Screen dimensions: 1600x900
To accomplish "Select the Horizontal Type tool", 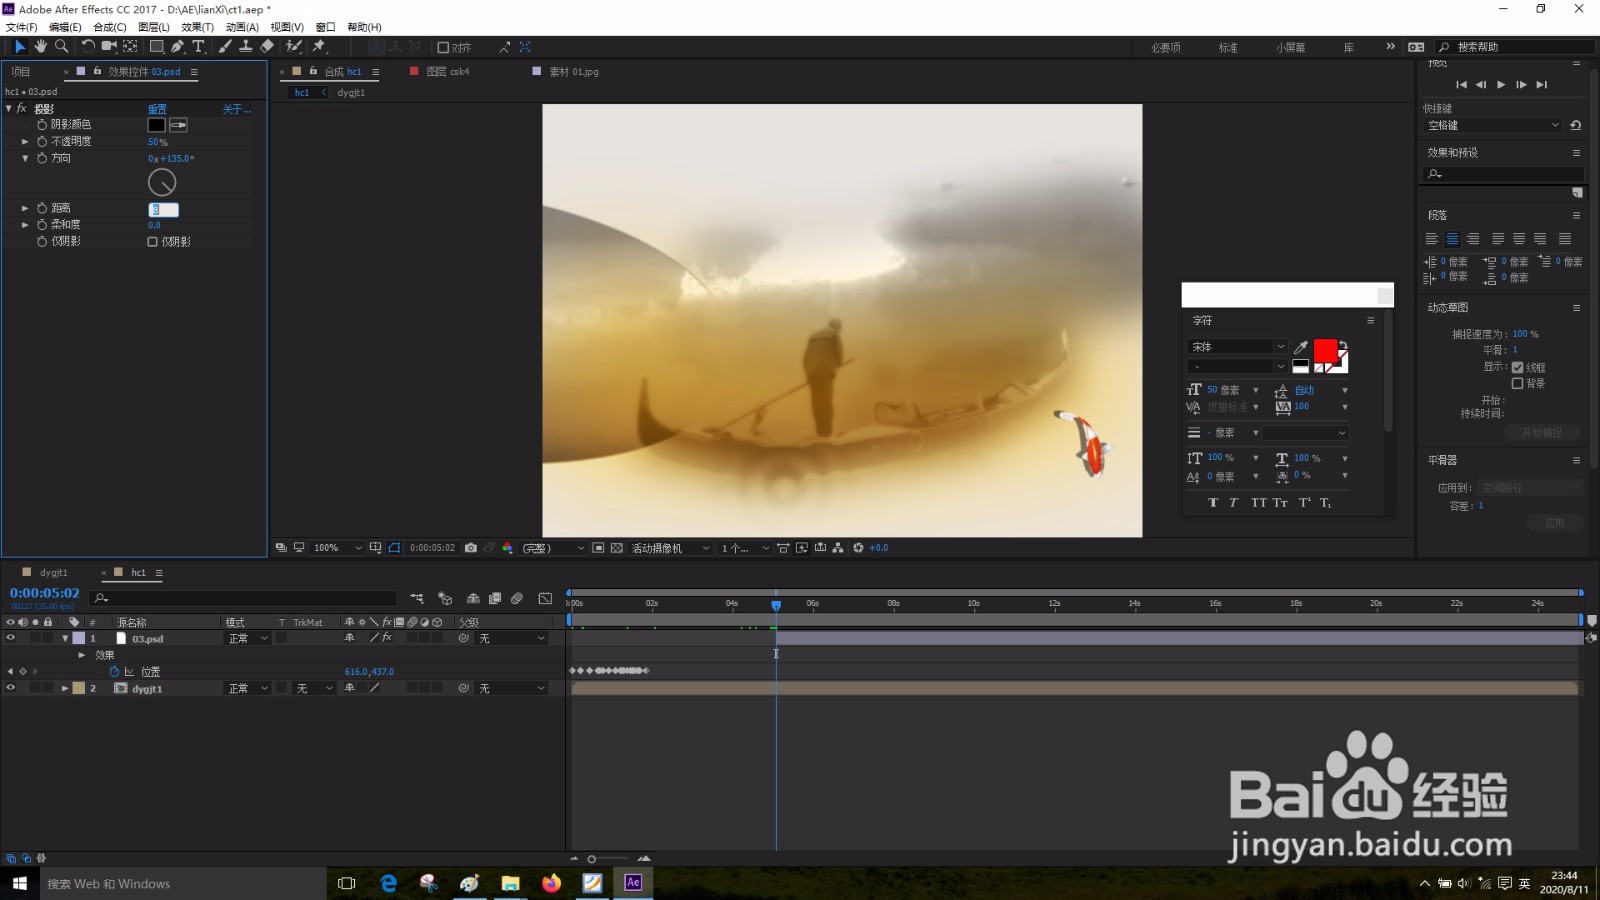I will (198, 47).
